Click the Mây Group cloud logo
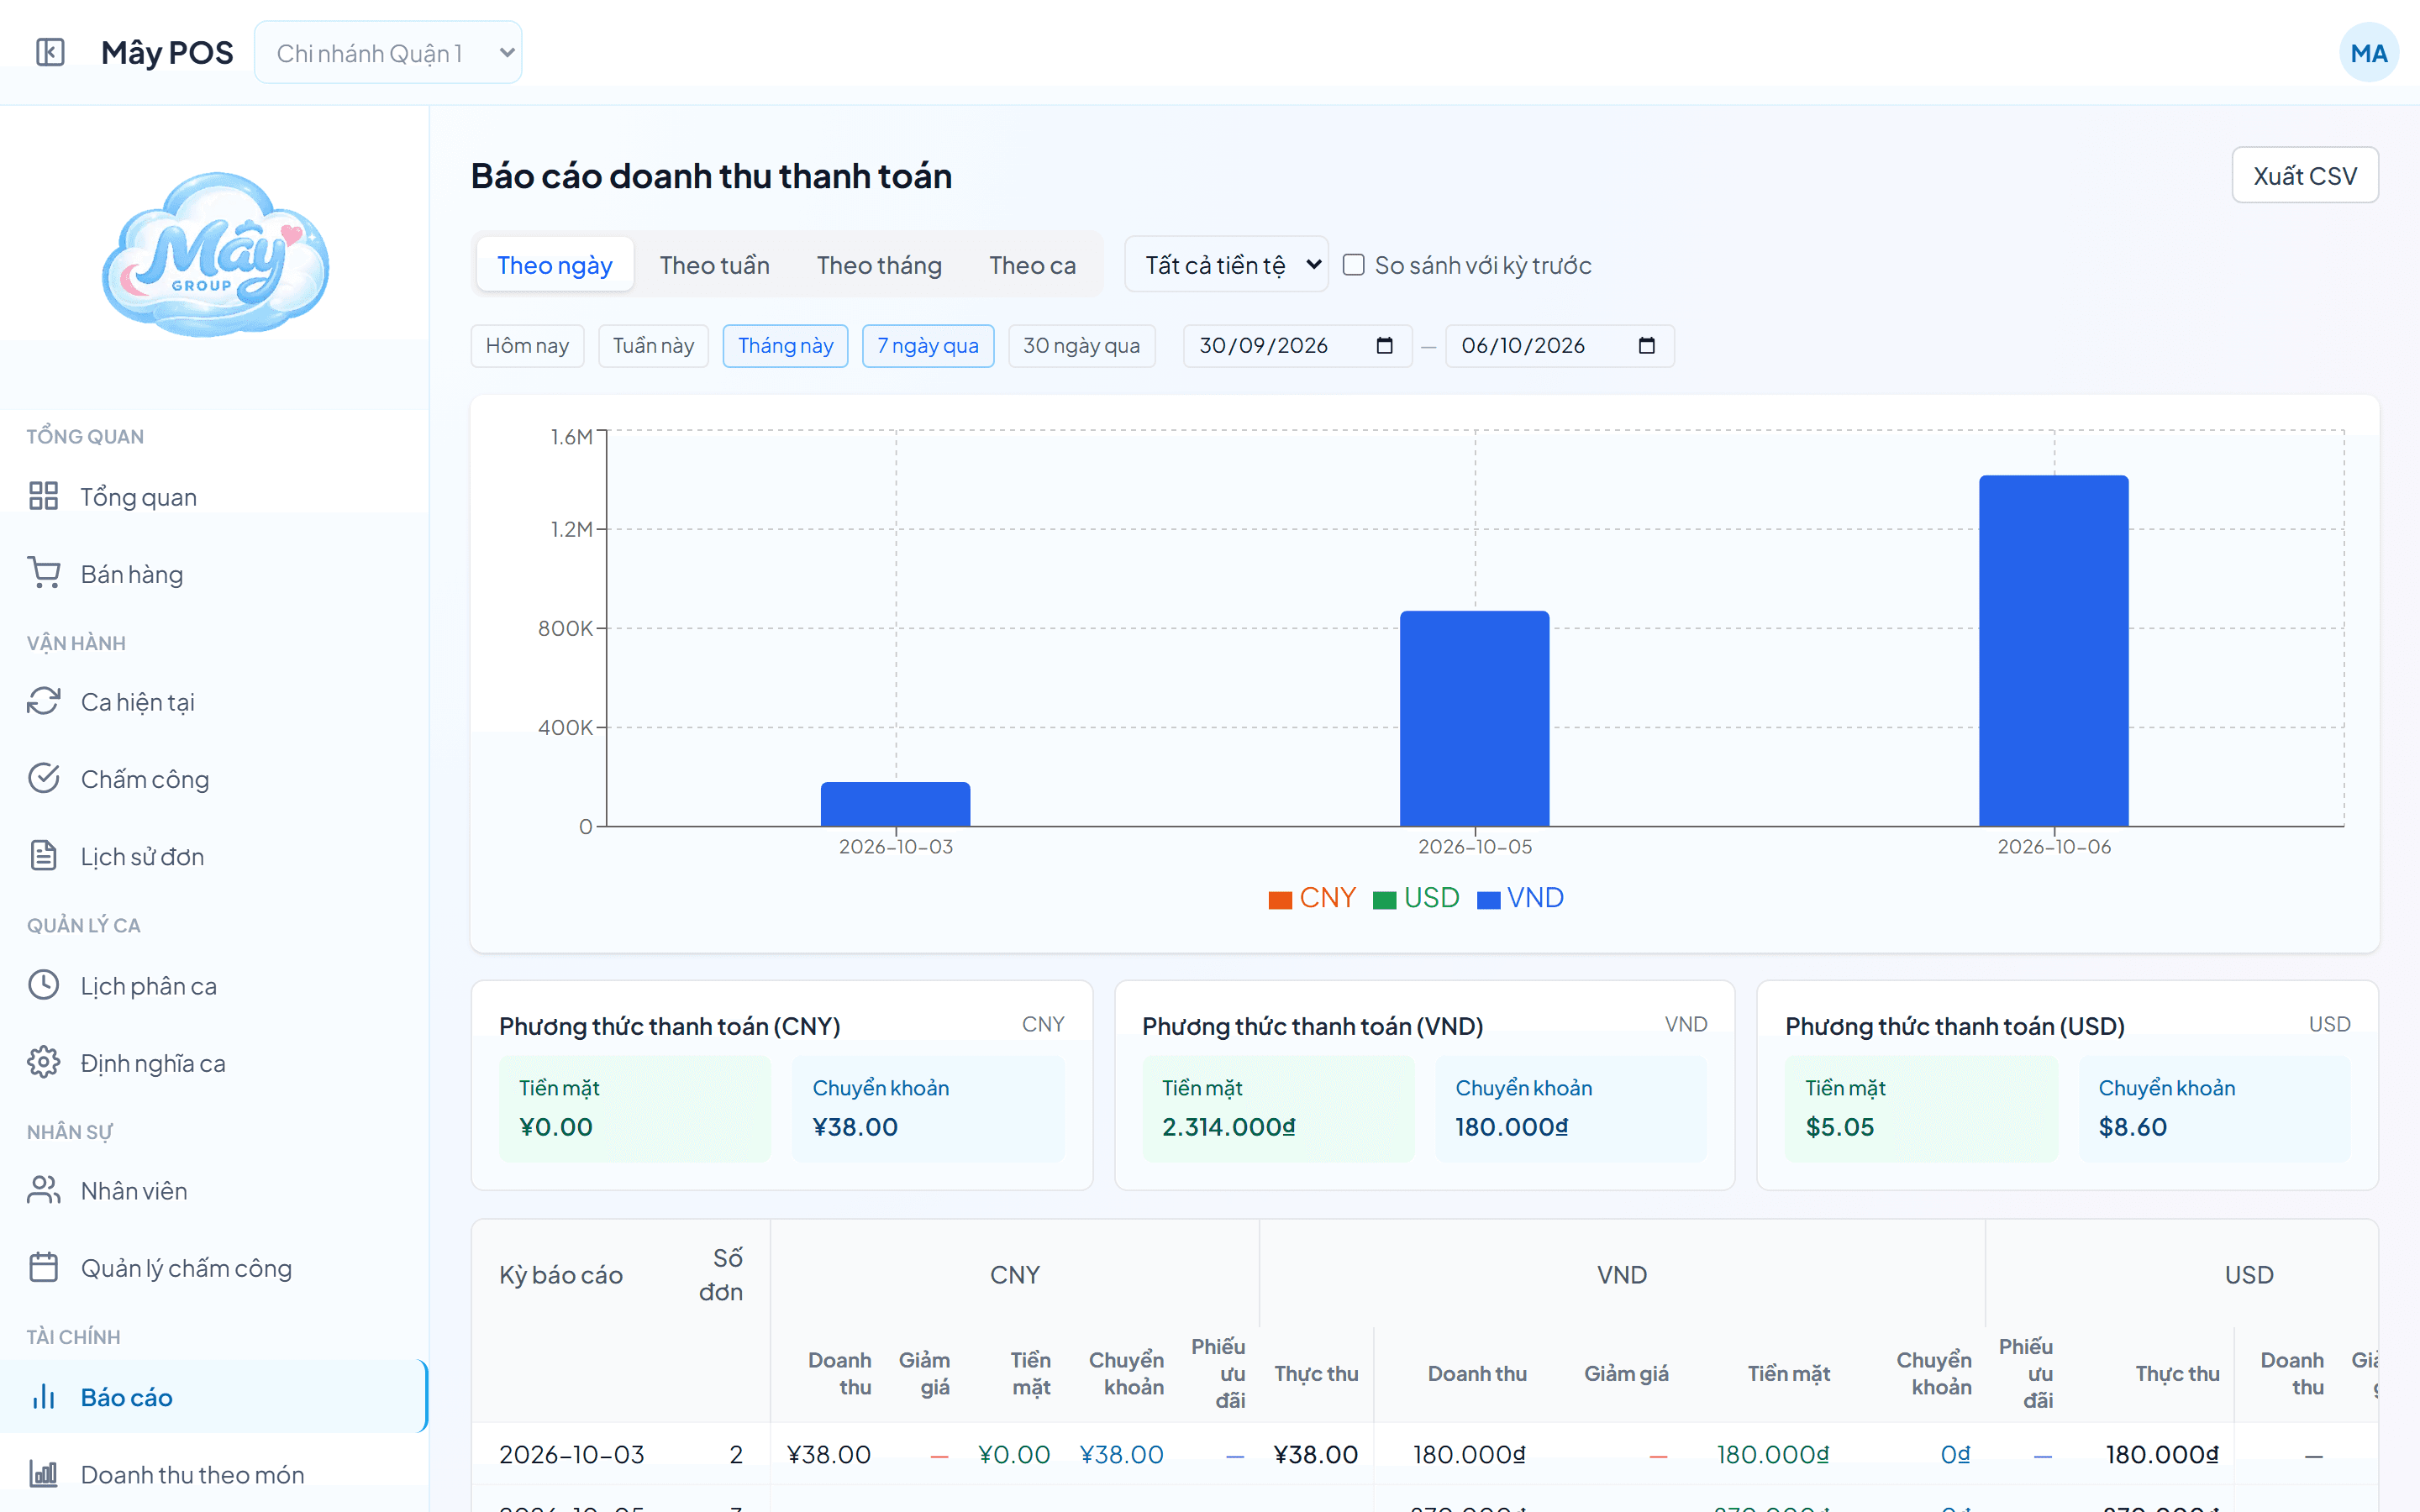 tap(215, 254)
